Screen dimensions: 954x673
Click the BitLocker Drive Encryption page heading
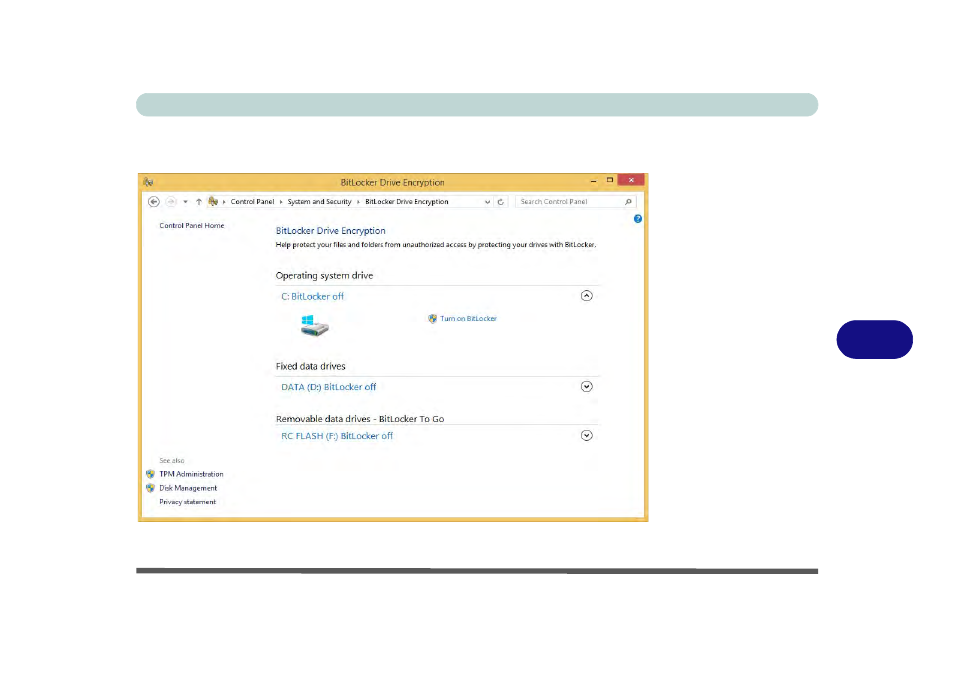click(x=330, y=231)
